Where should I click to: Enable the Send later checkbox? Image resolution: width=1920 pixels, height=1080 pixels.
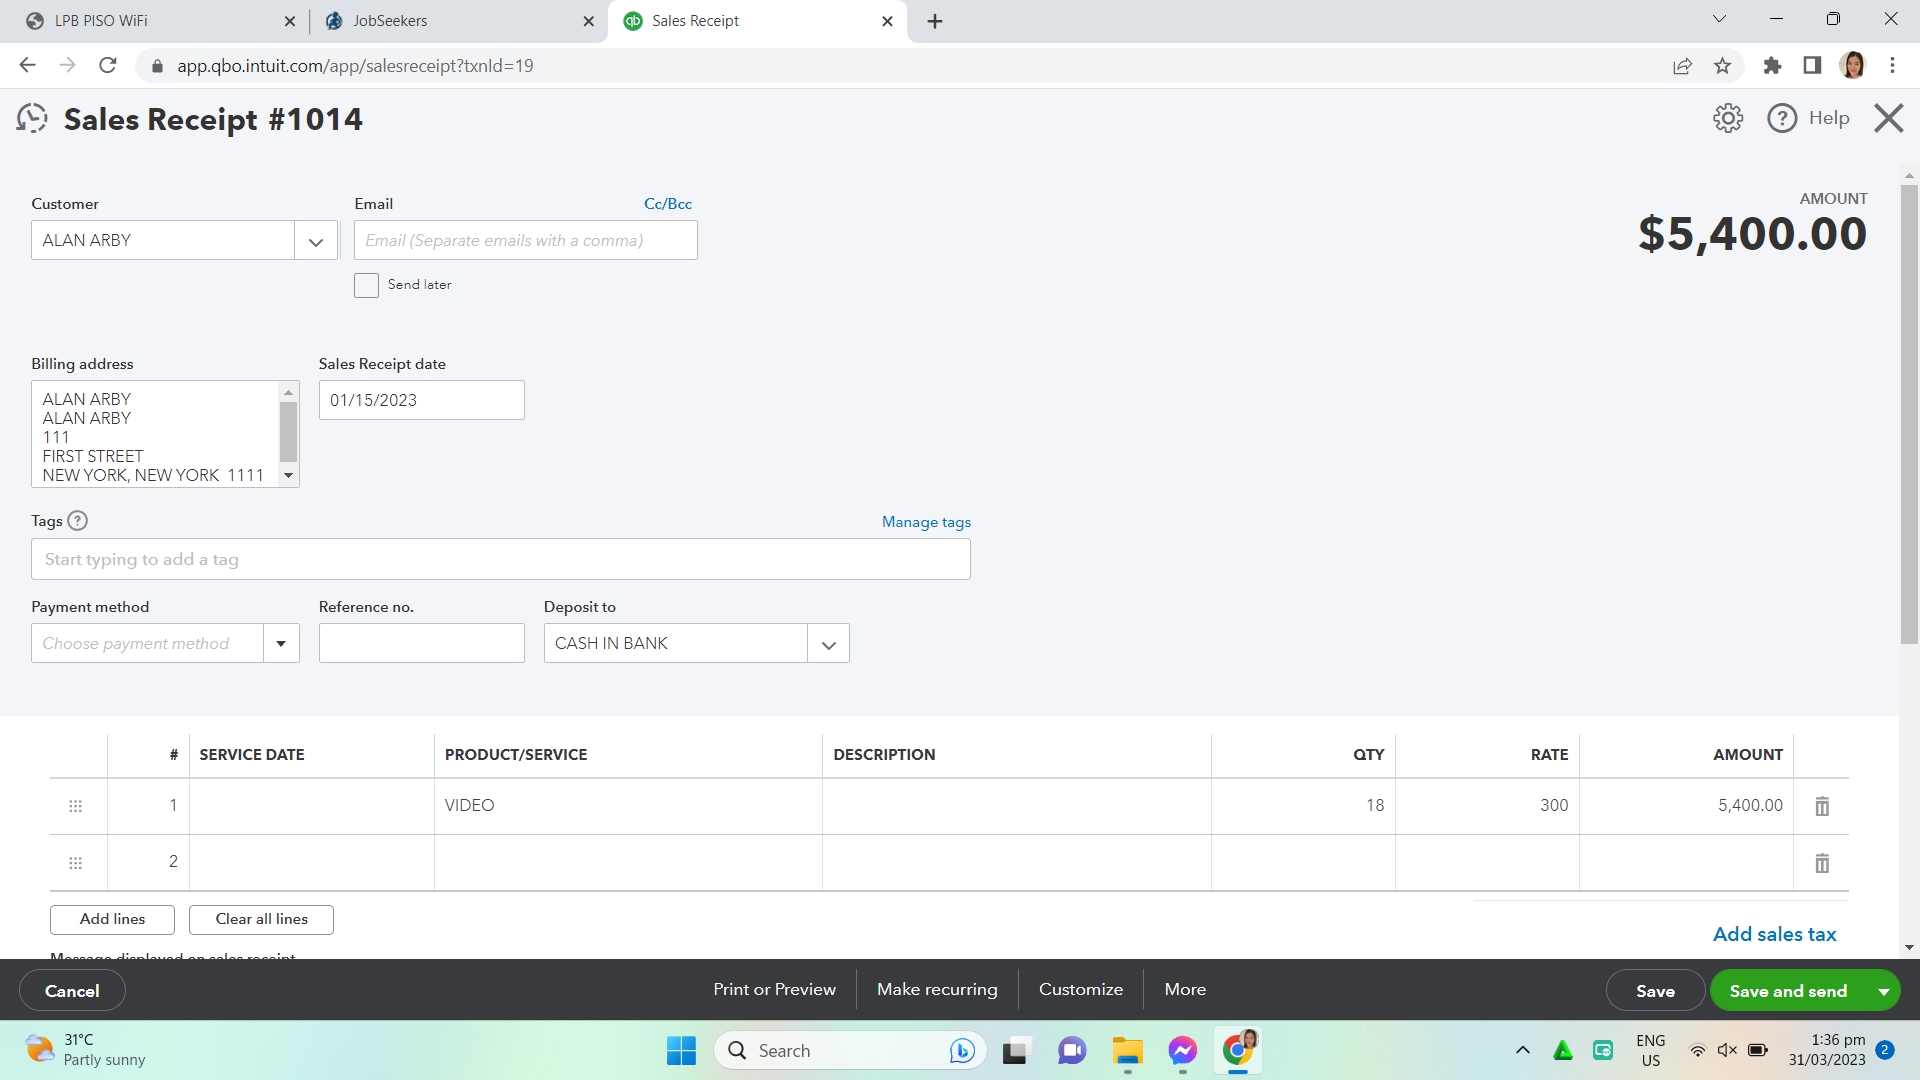[367, 286]
